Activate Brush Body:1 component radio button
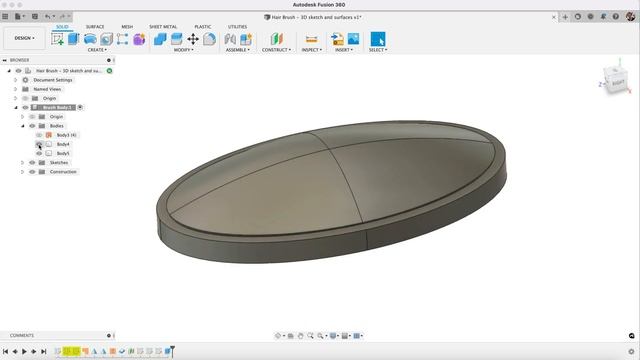This screenshot has width=640, height=360. pos(80,107)
